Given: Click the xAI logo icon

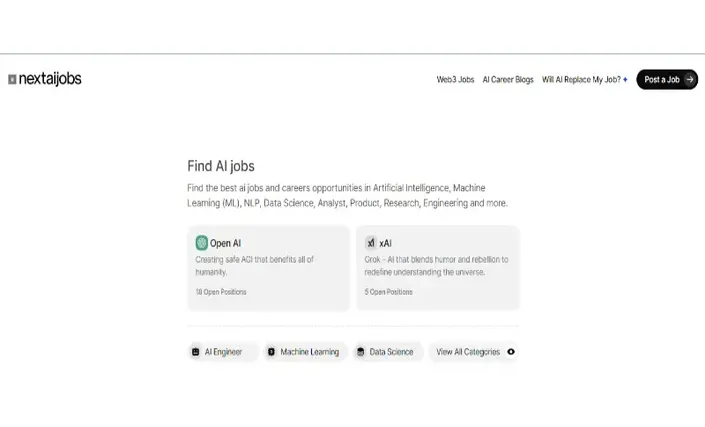Looking at the screenshot, I should pos(370,243).
